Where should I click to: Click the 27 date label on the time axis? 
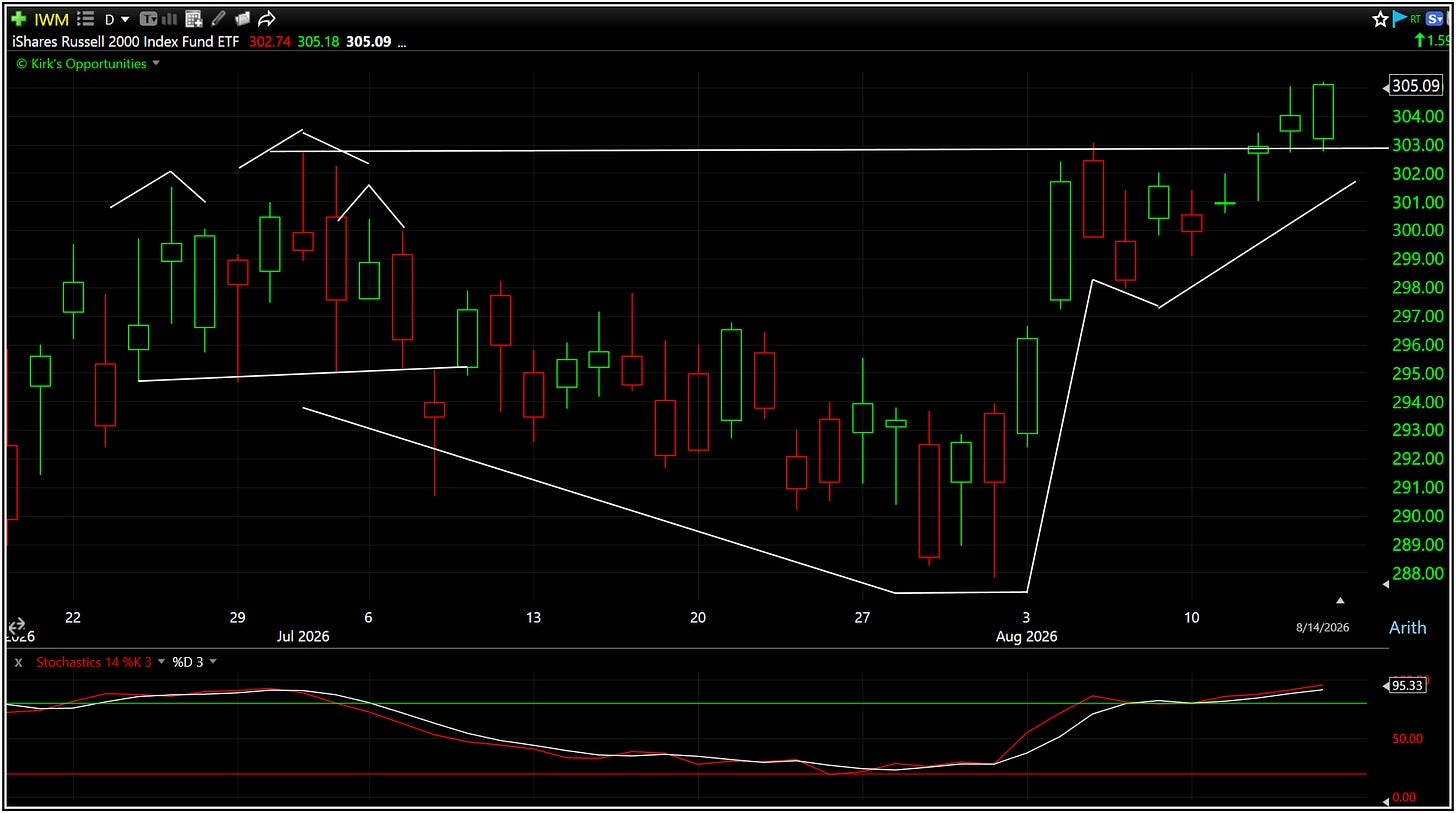[x=862, y=618]
